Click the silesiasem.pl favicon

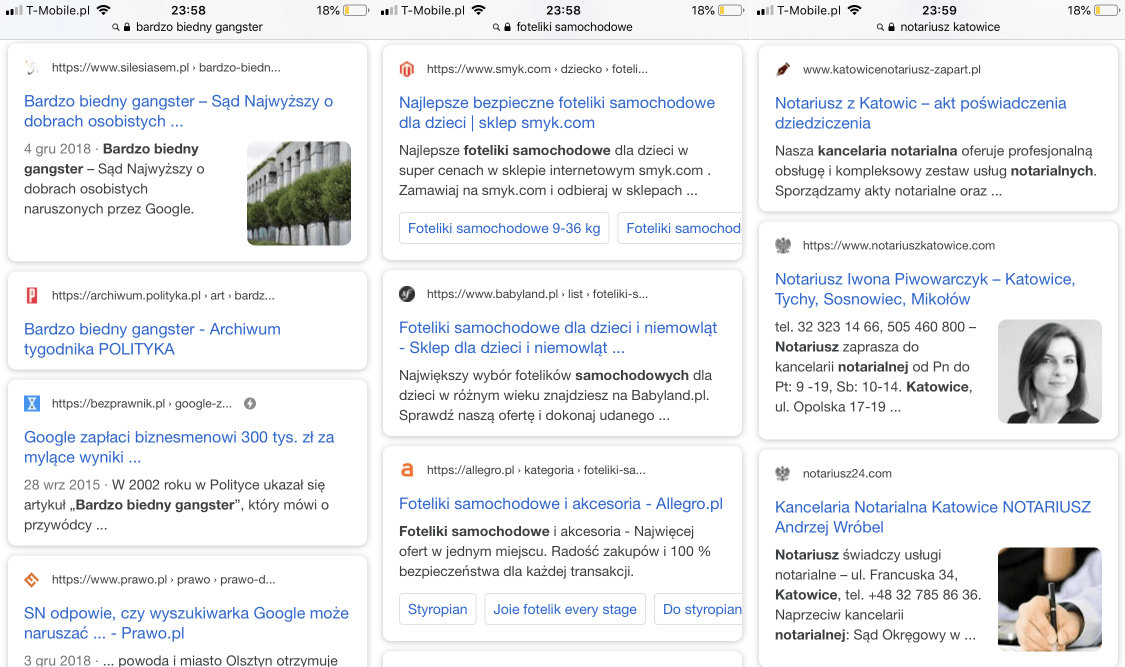coord(32,67)
